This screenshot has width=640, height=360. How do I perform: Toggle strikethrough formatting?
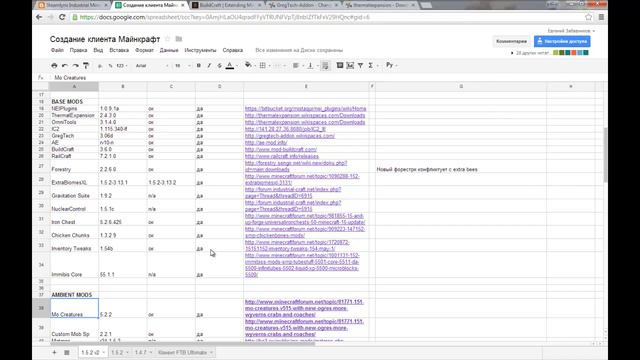219,65
